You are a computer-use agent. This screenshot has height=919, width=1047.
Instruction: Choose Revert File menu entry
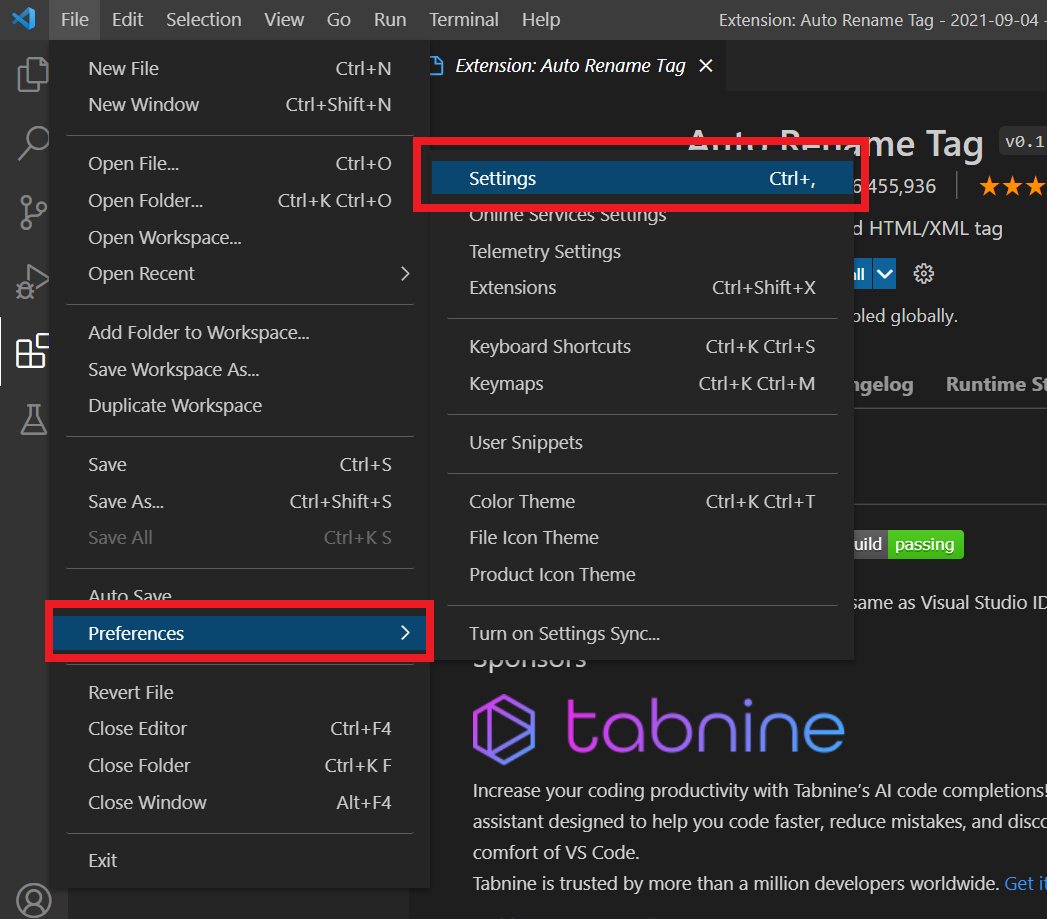point(240,693)
